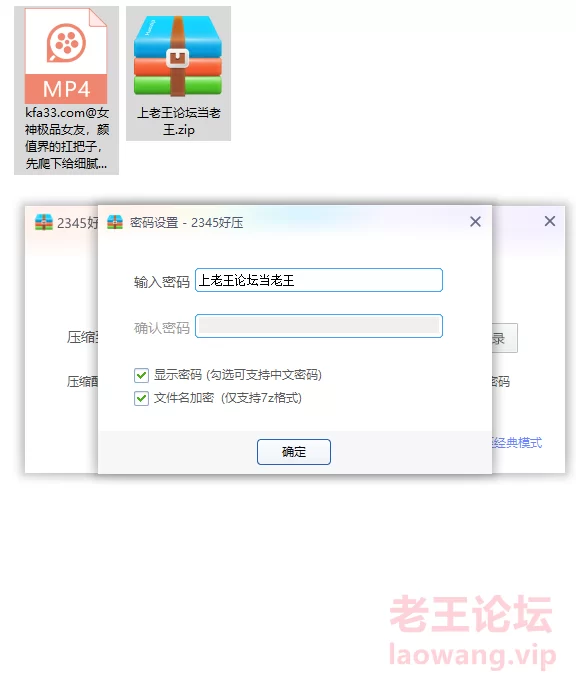Click the 2345好压 icon in the password dialog title
The width and height of the screenshot is (576, 680).
pyautogui.click(x=115, y=222)
